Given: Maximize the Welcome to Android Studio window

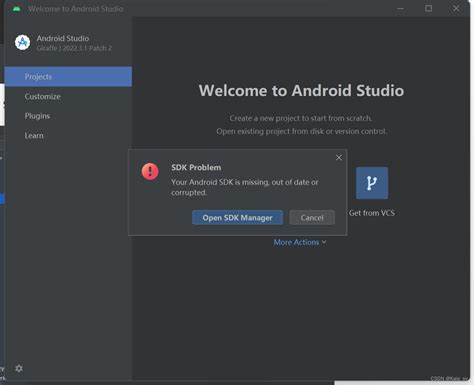Looking at the screenshot, I should point(428,9).
